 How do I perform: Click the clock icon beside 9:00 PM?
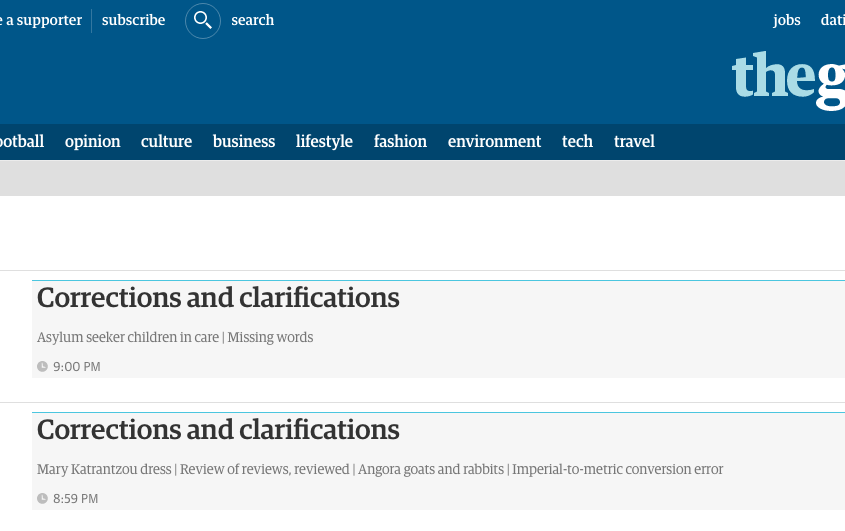[42, 367]
